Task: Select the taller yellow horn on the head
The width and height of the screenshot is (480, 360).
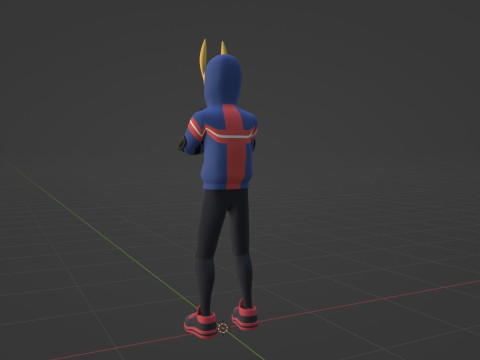Action: [203, 60]
